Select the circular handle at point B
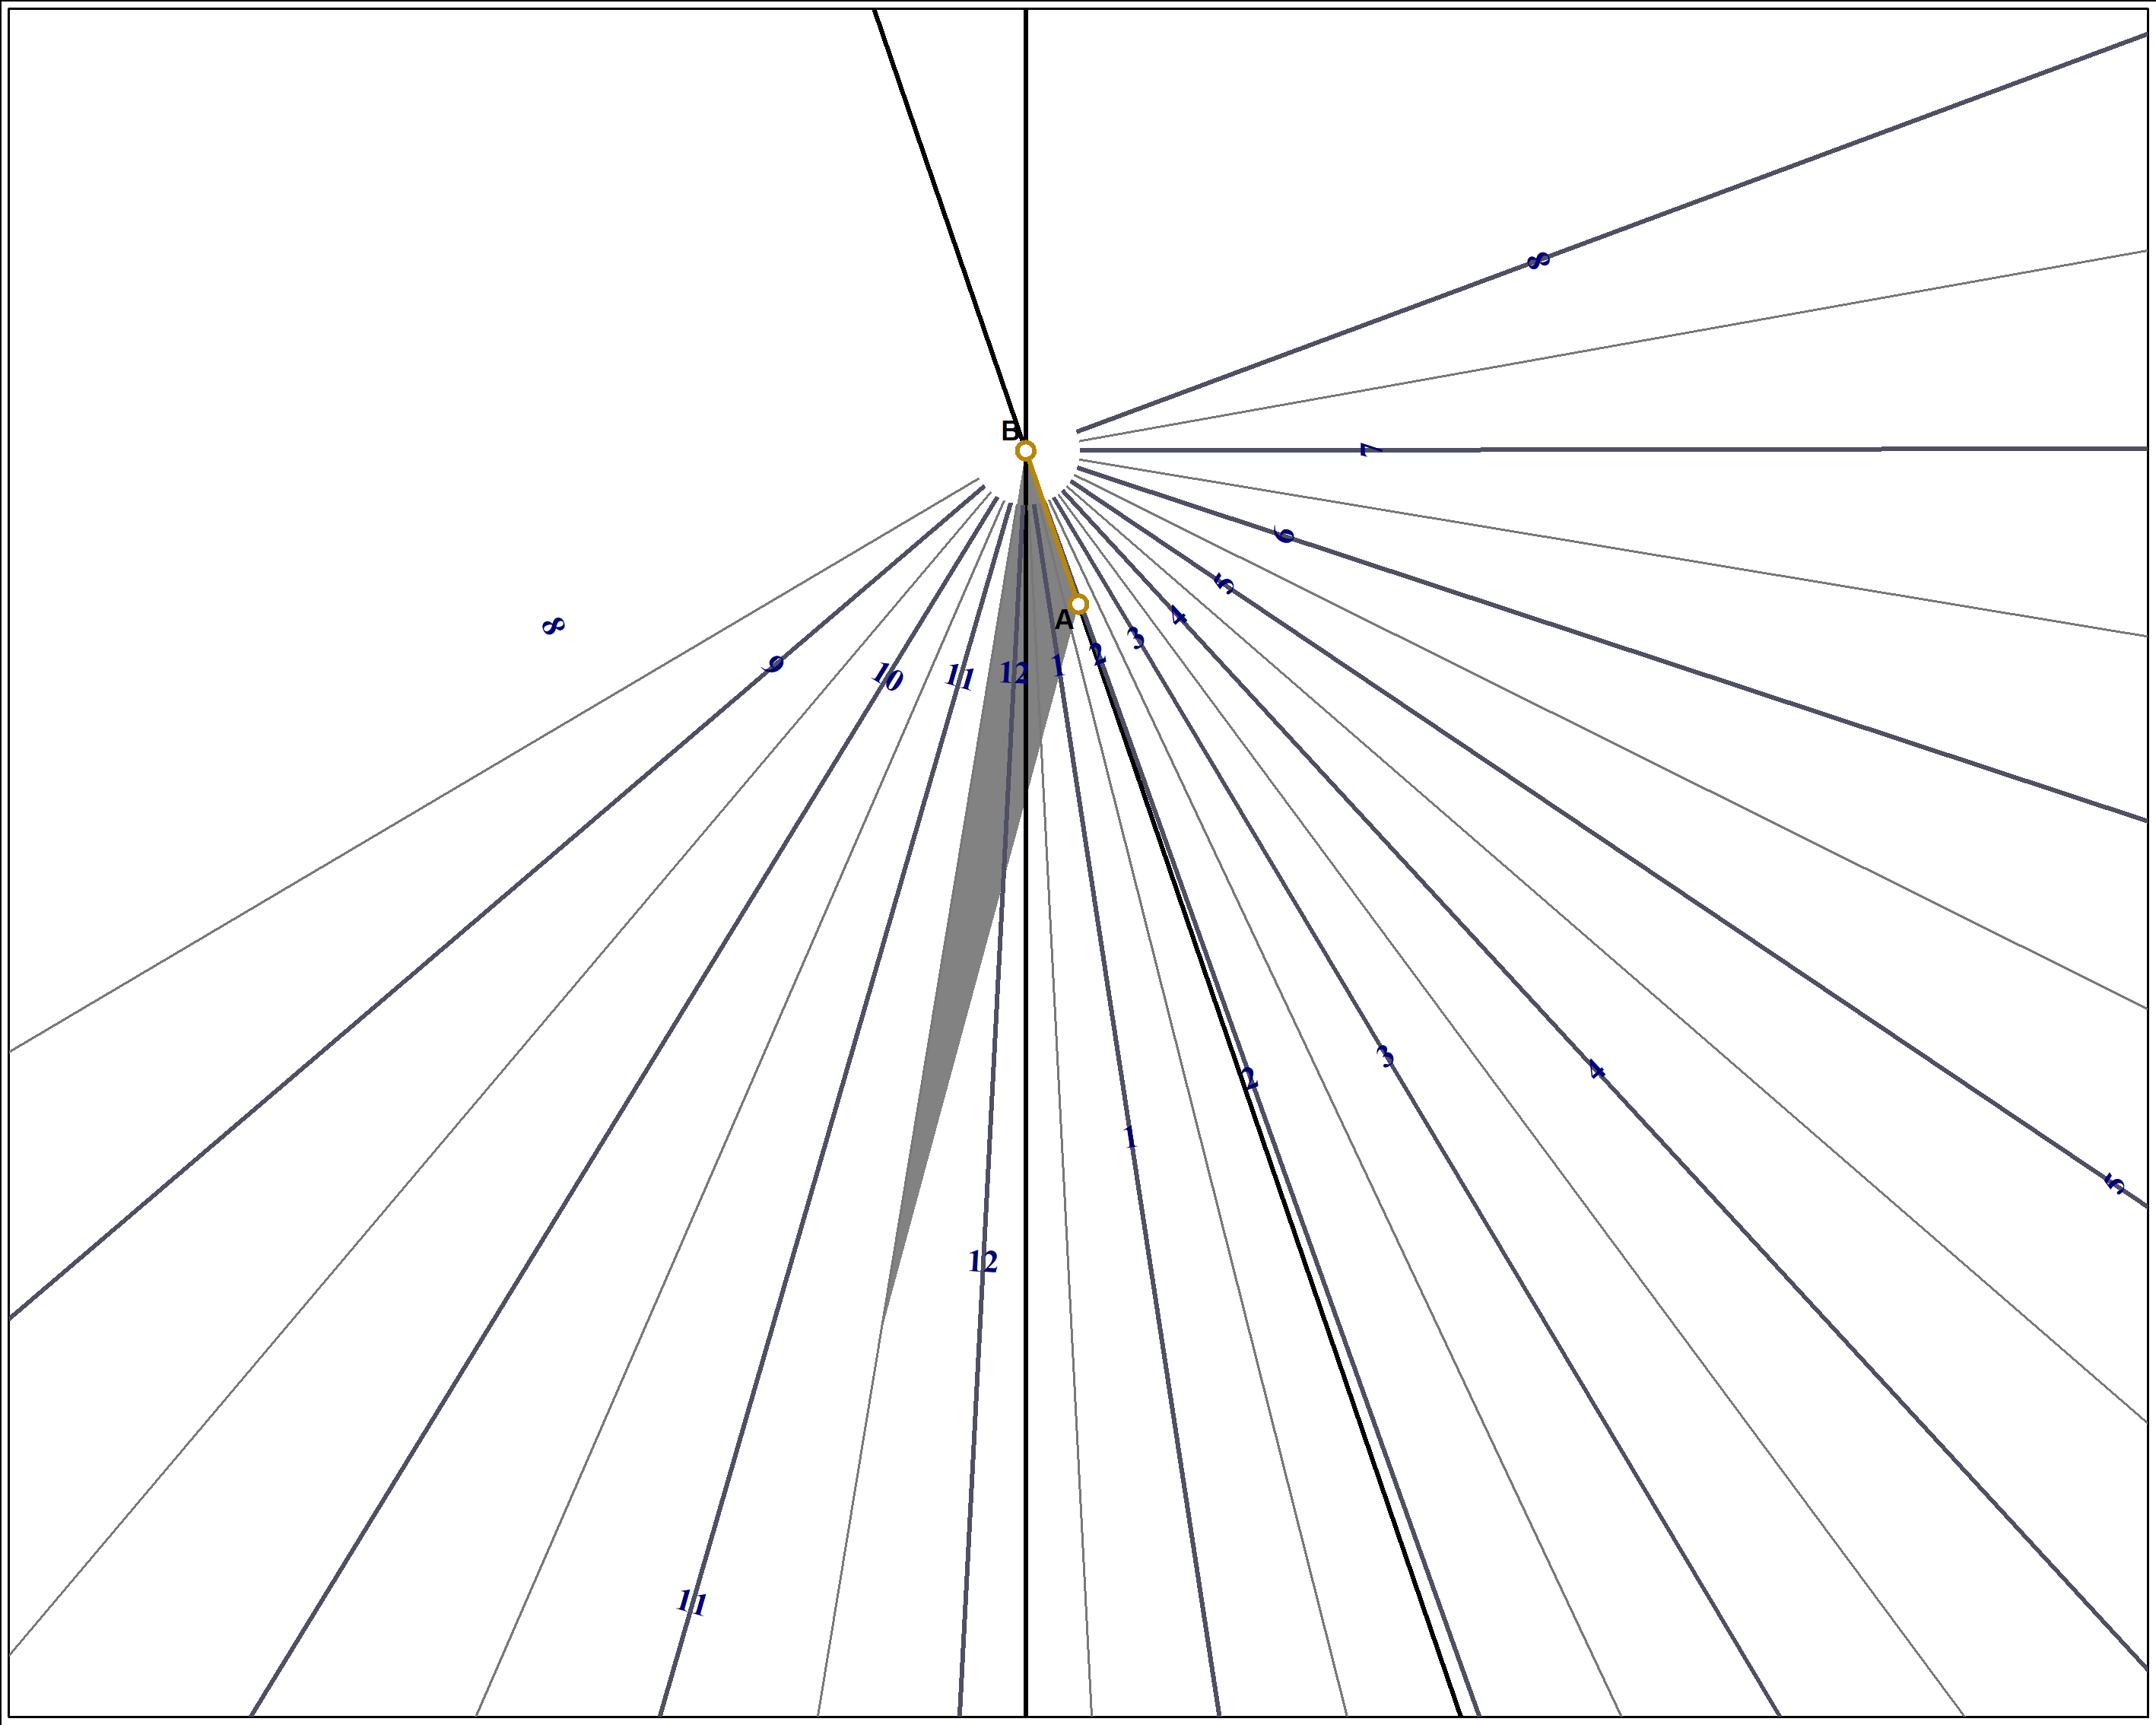Viewport: 2156px width, 1725px height. [x=1025, y=451]
